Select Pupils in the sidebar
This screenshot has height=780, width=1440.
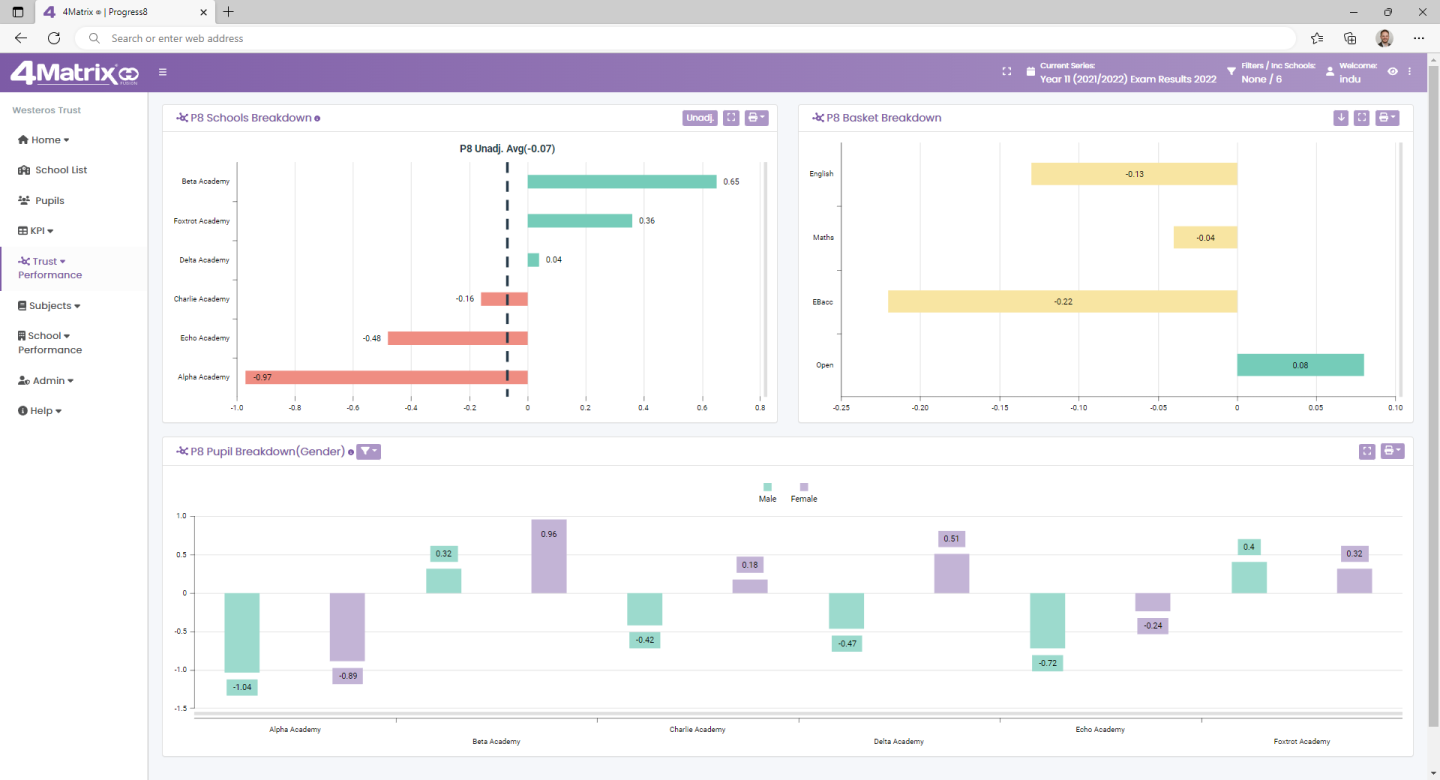[49, 200]
